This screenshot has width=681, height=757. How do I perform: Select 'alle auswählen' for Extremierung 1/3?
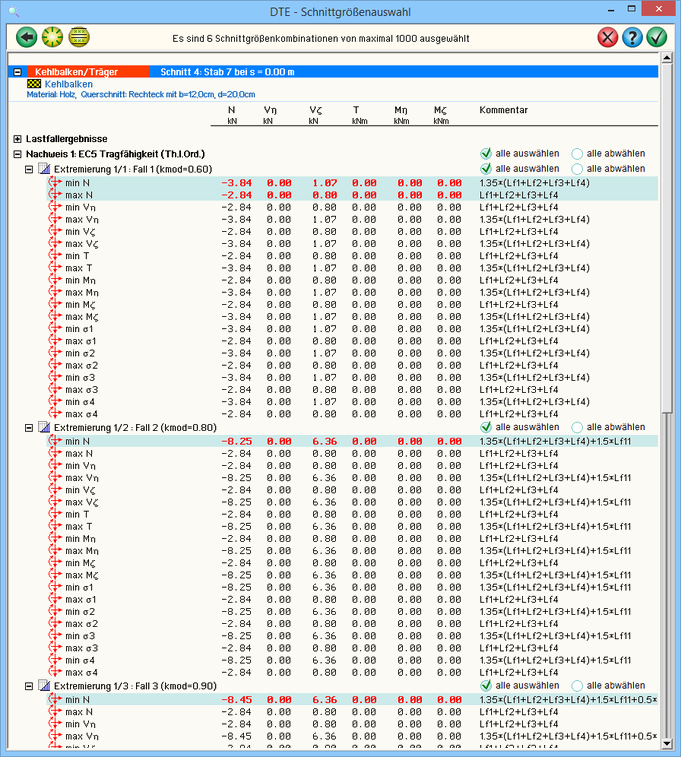coord(486,685)
